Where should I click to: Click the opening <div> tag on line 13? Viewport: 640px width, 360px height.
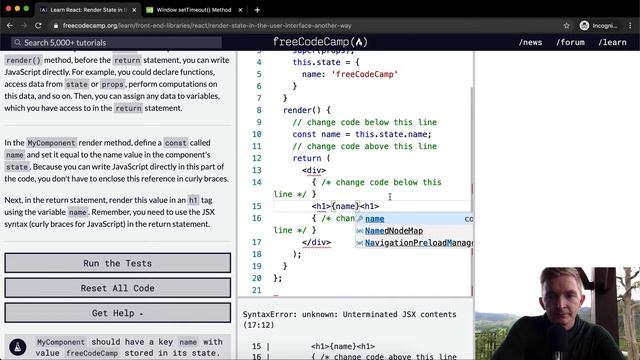(314, 170)
